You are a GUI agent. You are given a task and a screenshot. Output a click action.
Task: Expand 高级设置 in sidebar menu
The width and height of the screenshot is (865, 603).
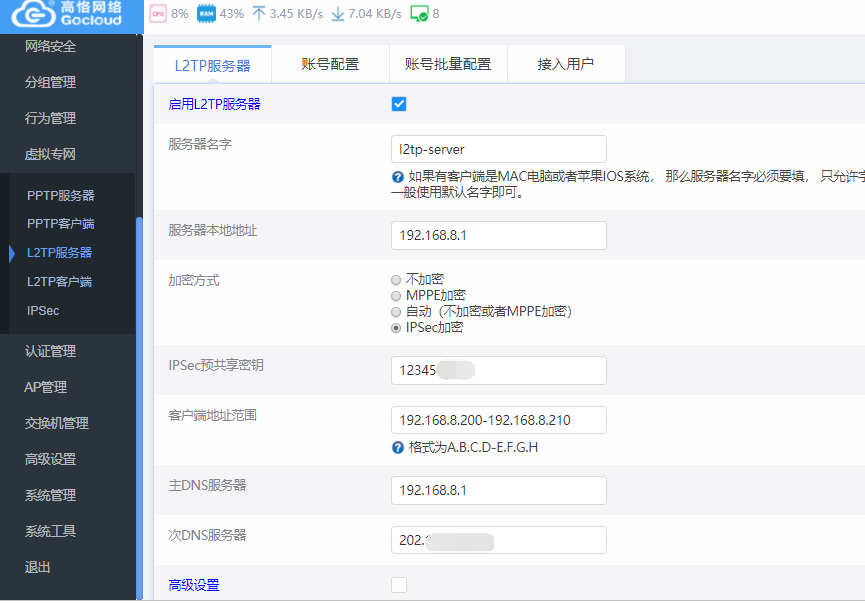[x=50, y=459]
